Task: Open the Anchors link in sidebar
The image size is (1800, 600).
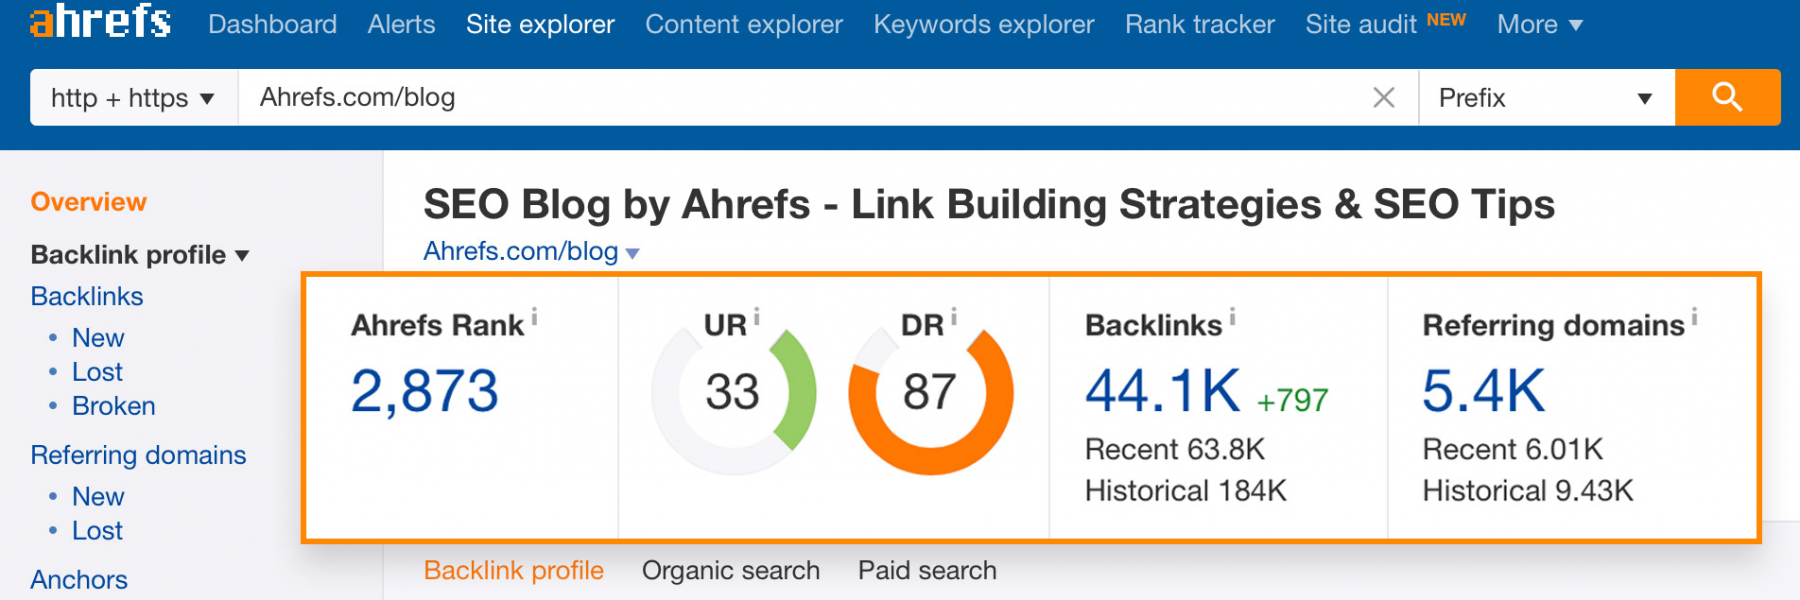Action: pyautogui.click(x=79, y=580)
